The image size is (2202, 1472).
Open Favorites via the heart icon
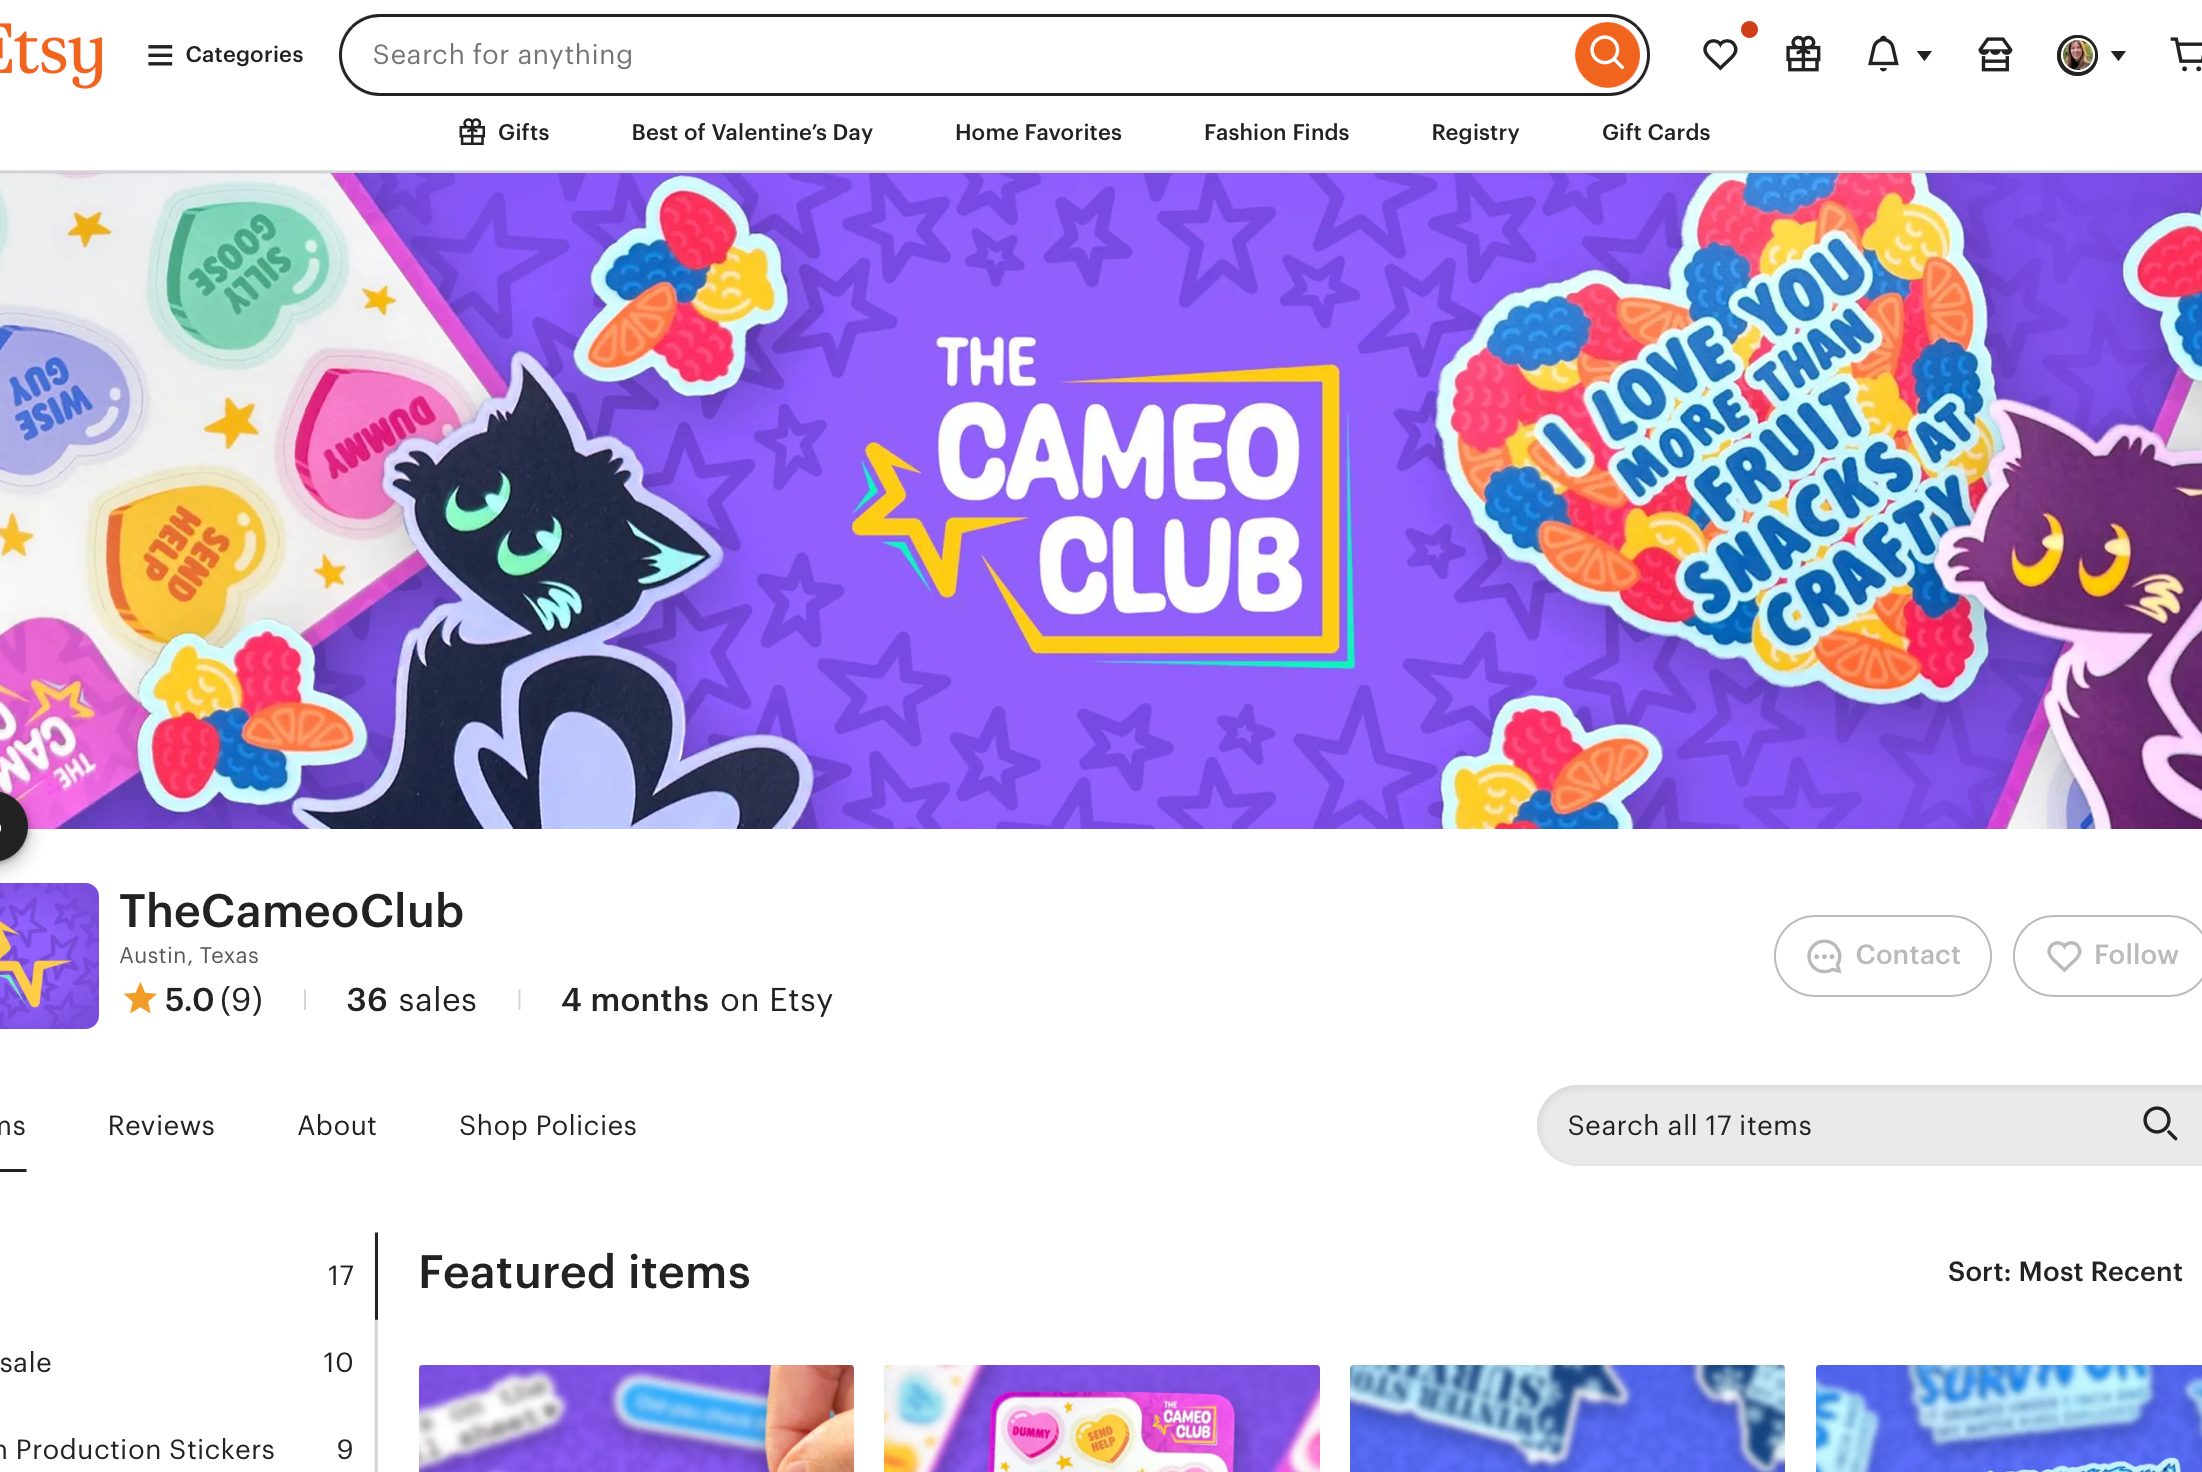(1720, 54)
